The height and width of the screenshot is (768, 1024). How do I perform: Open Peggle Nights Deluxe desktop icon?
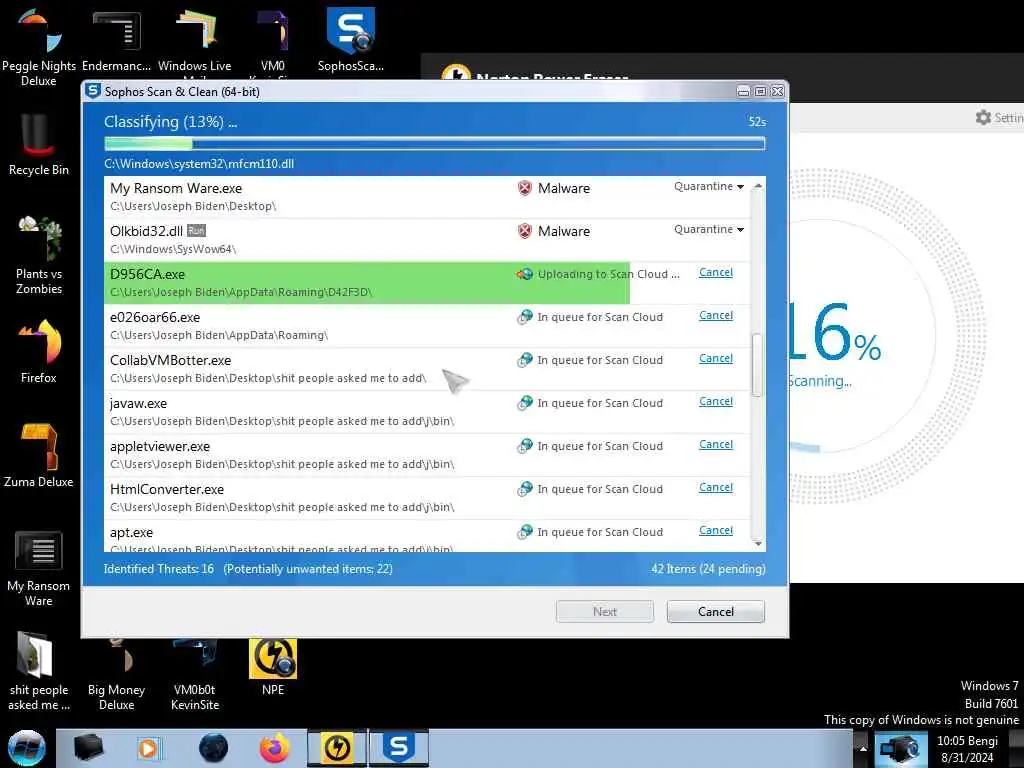pyautogui.click(x=39, y=47)
